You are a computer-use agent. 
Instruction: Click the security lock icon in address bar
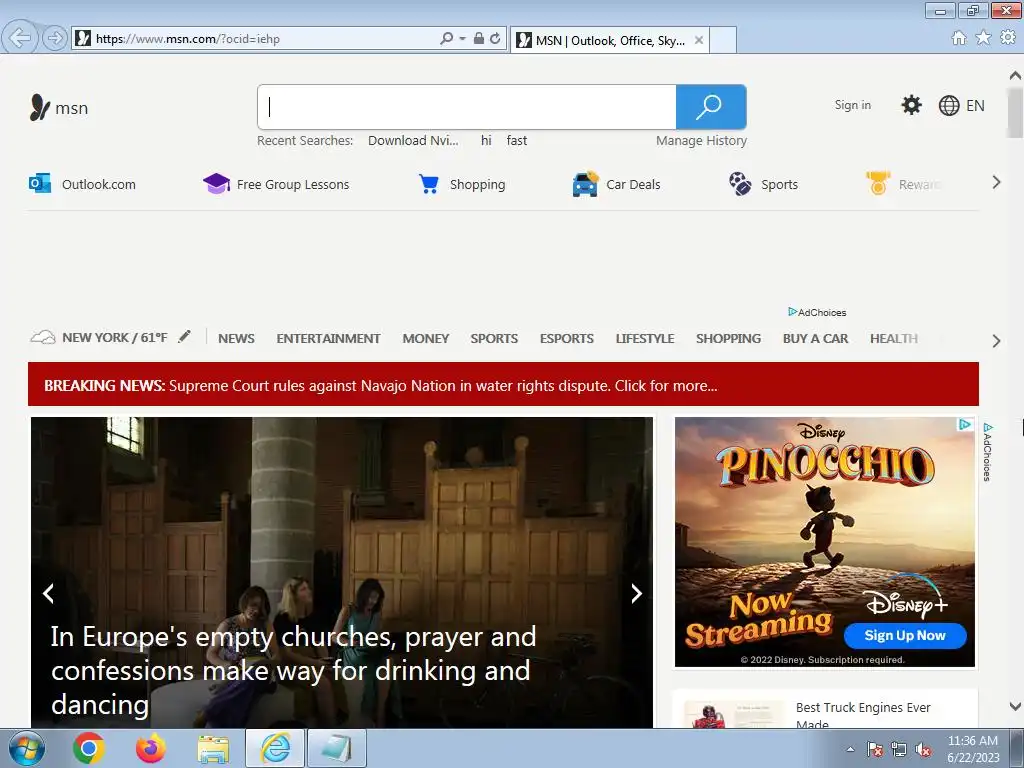point(479,39)
